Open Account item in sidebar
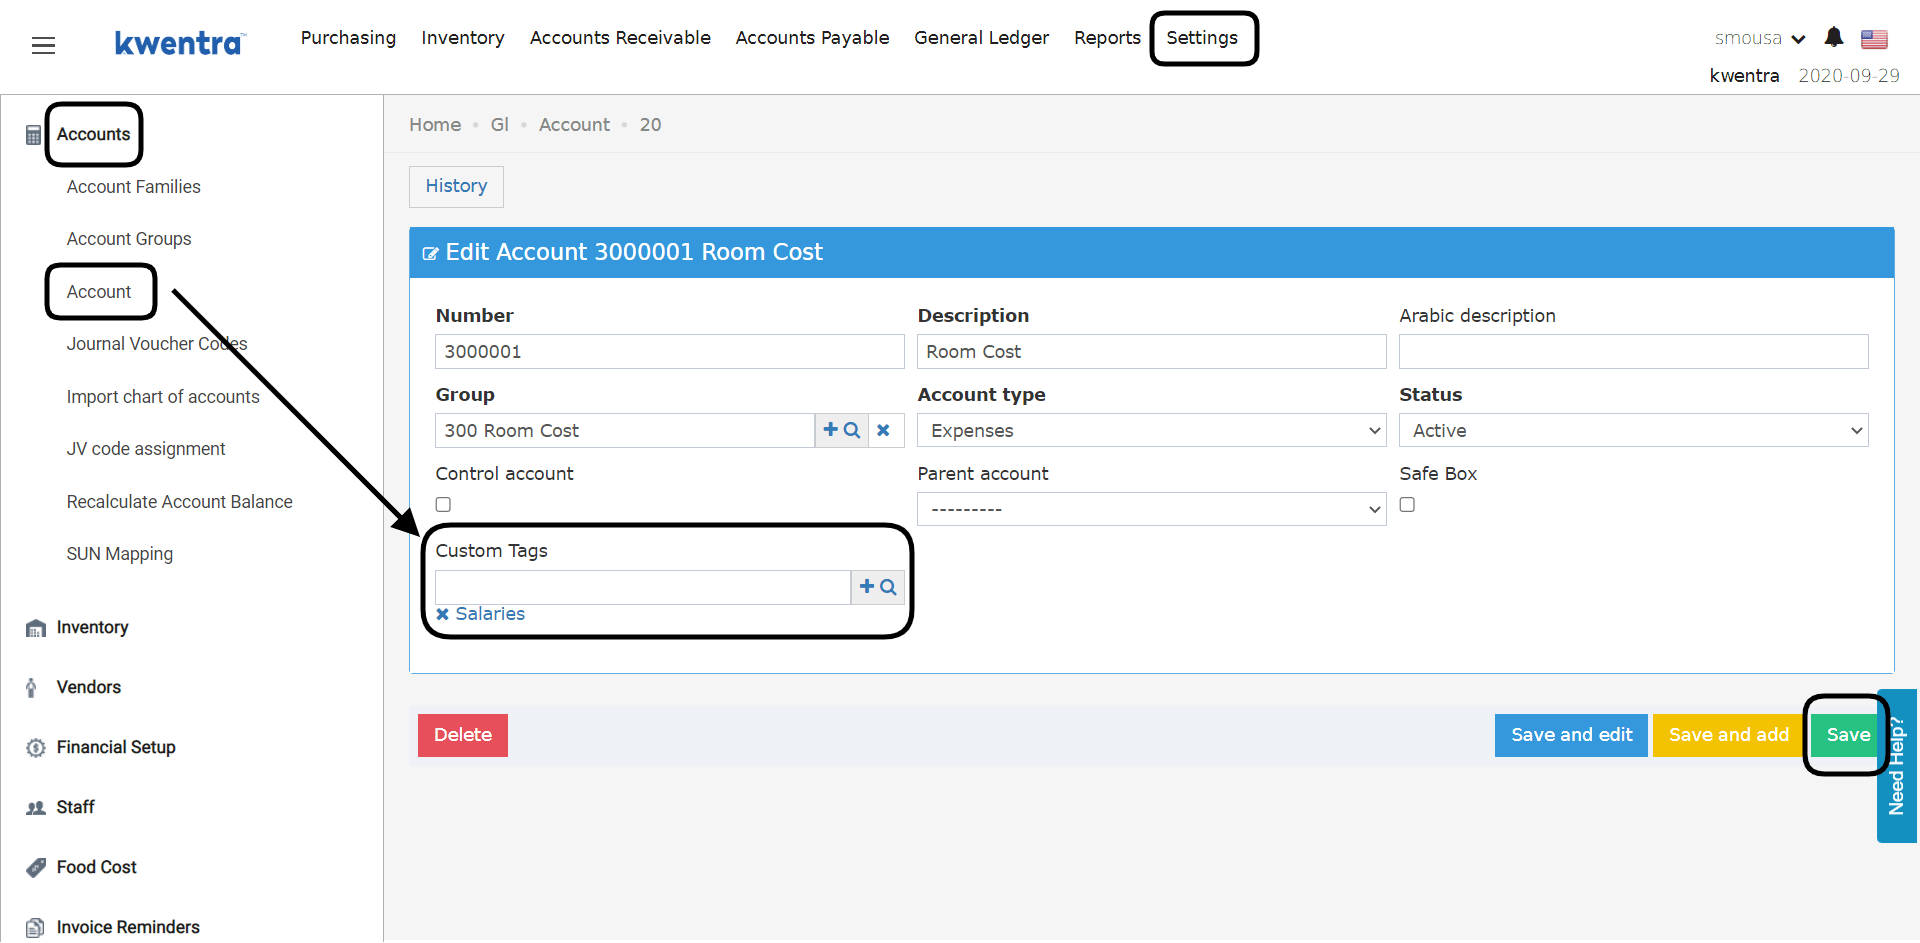Viewport: 1920px width, 943px height. tap(99, 292)
